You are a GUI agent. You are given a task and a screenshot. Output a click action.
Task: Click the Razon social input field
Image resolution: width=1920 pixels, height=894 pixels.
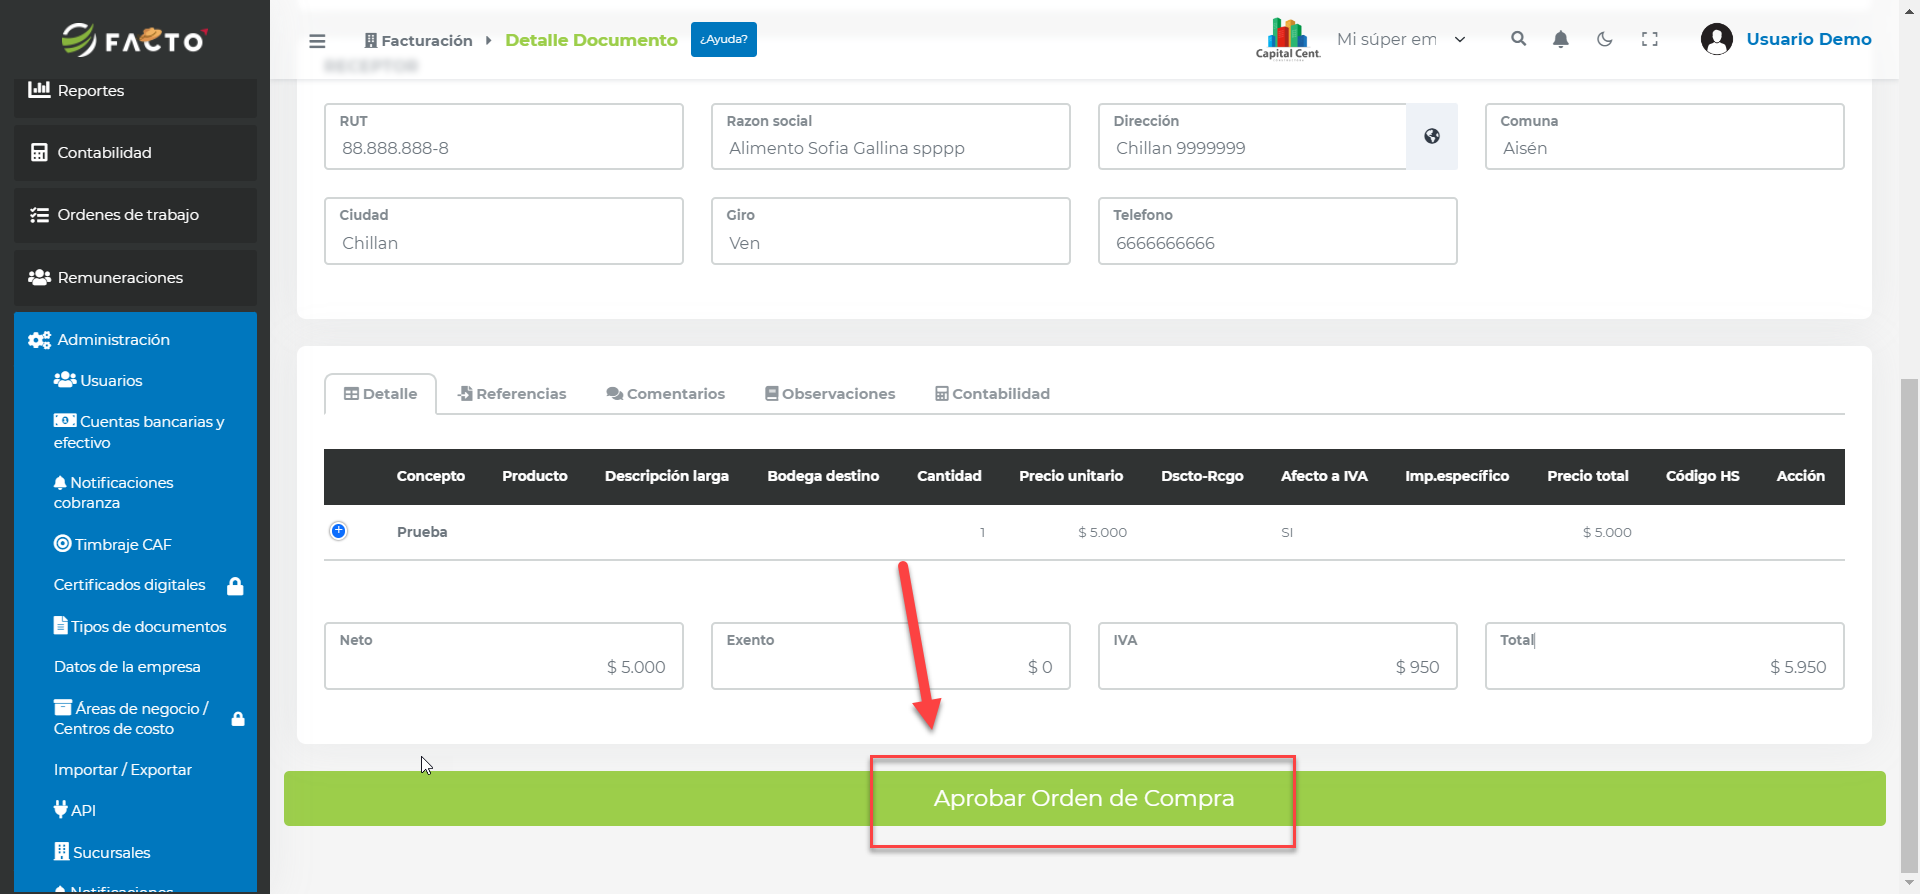[890, 148]
